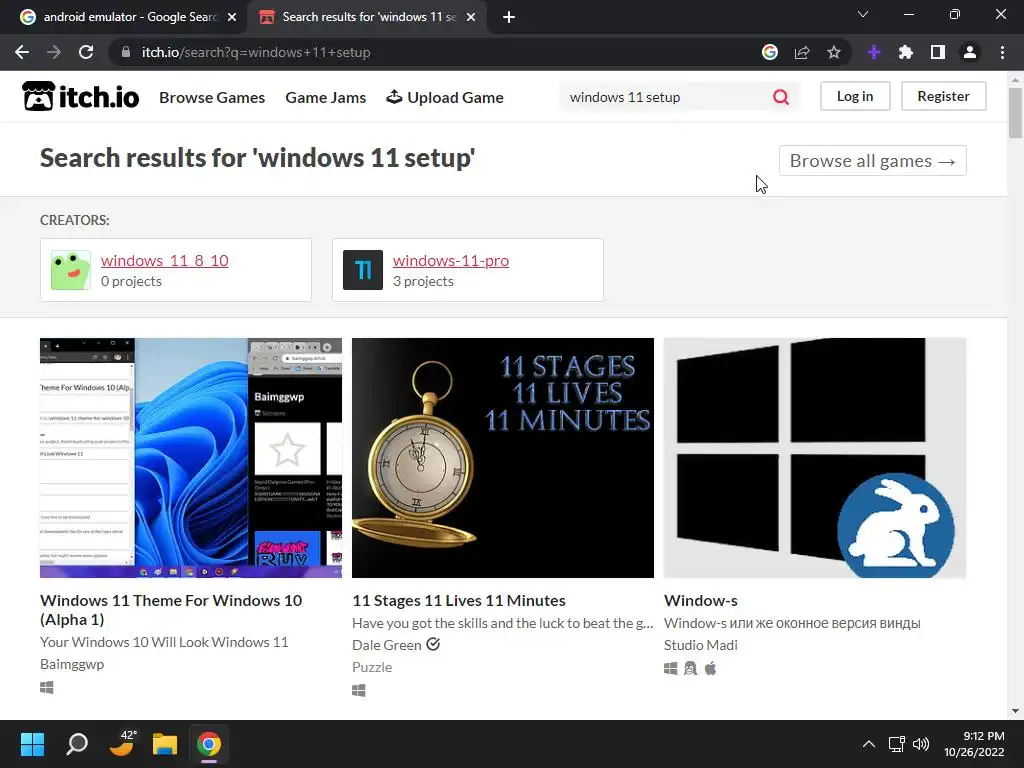Click Upload Game in the navigation
Image resolution: width=1024 pixels, height=768 pixels.
[445, 97]
